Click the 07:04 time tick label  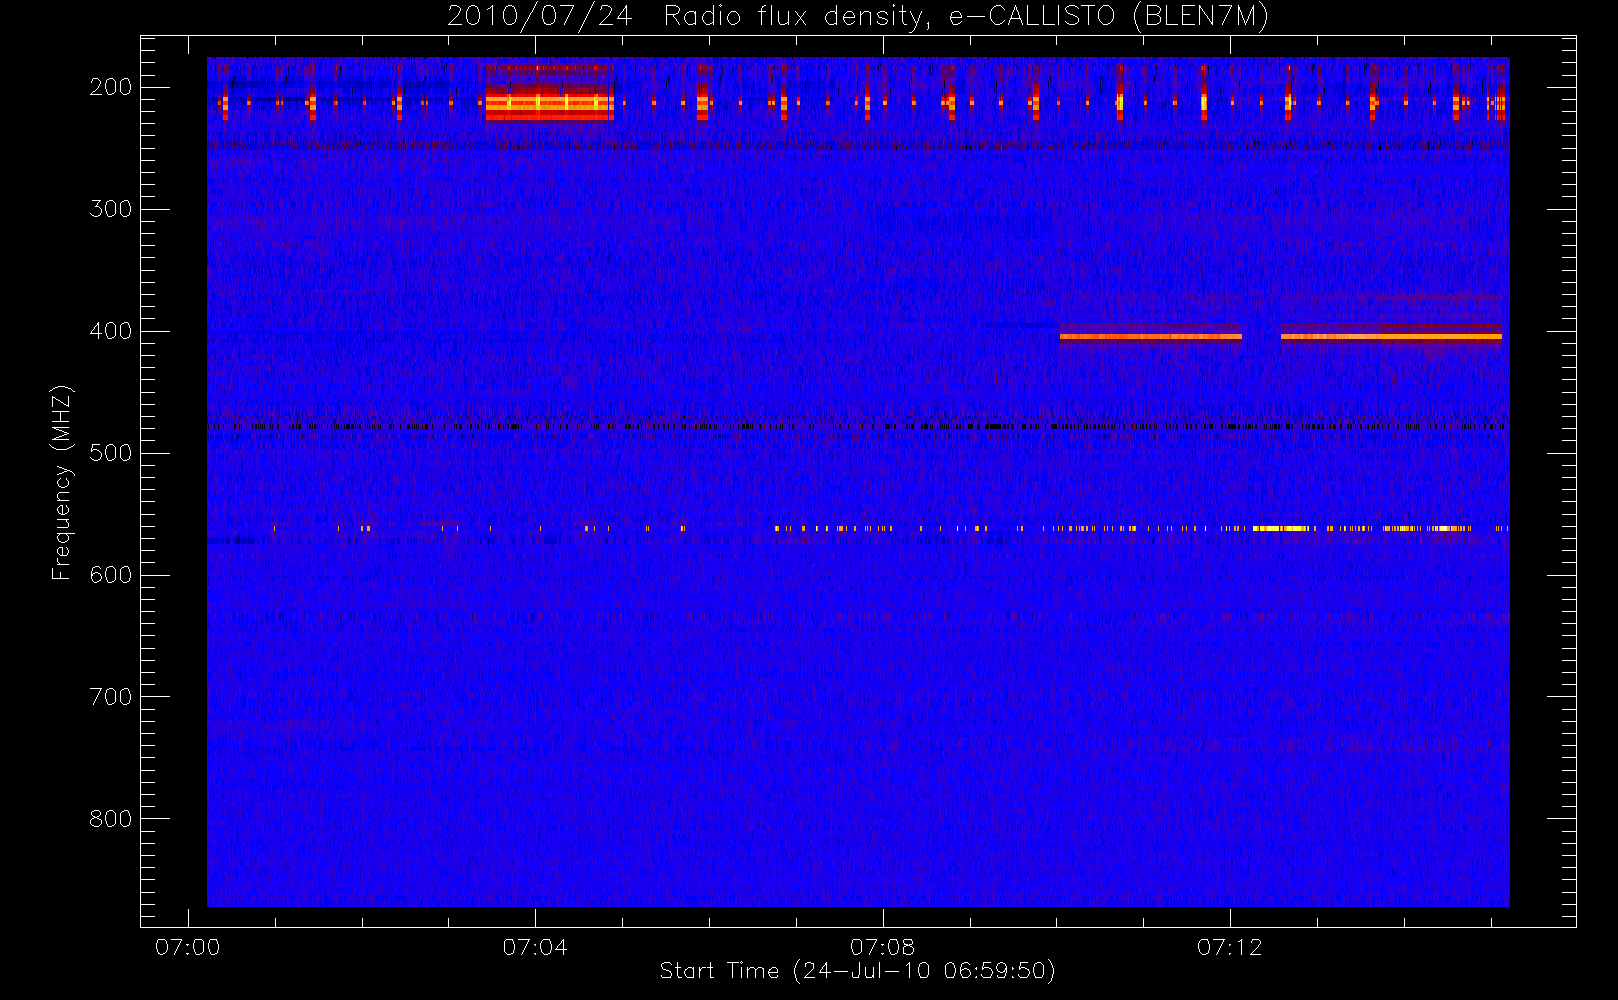coord(535,947)
